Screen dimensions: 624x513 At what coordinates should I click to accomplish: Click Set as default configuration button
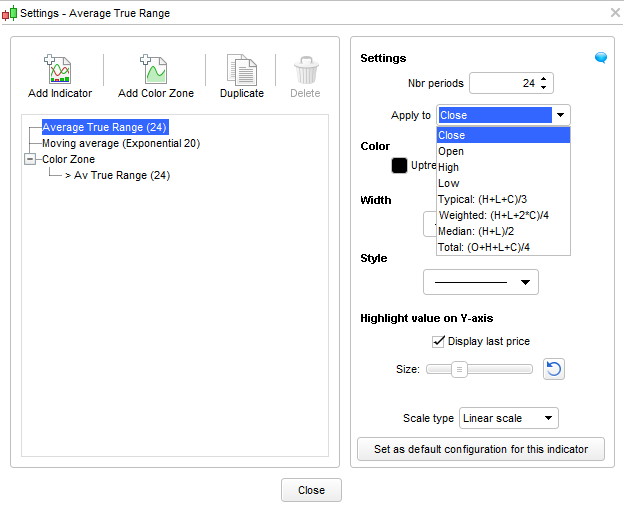click(481, 449)
